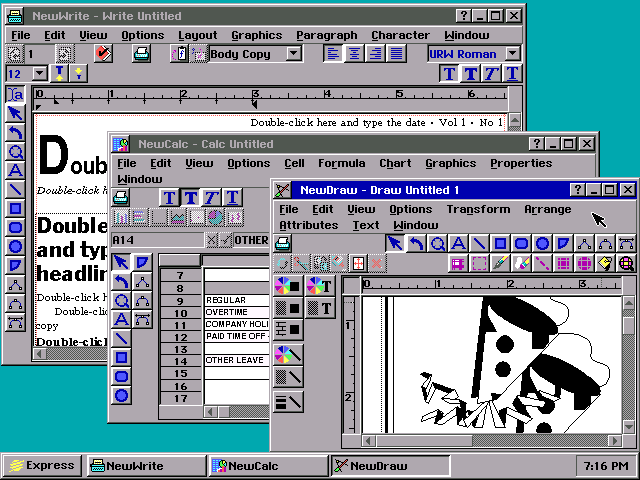Click the NewDraw vertical scrollbar down arrow
This screenshot has width=640, height=480.
pos(629,427)
